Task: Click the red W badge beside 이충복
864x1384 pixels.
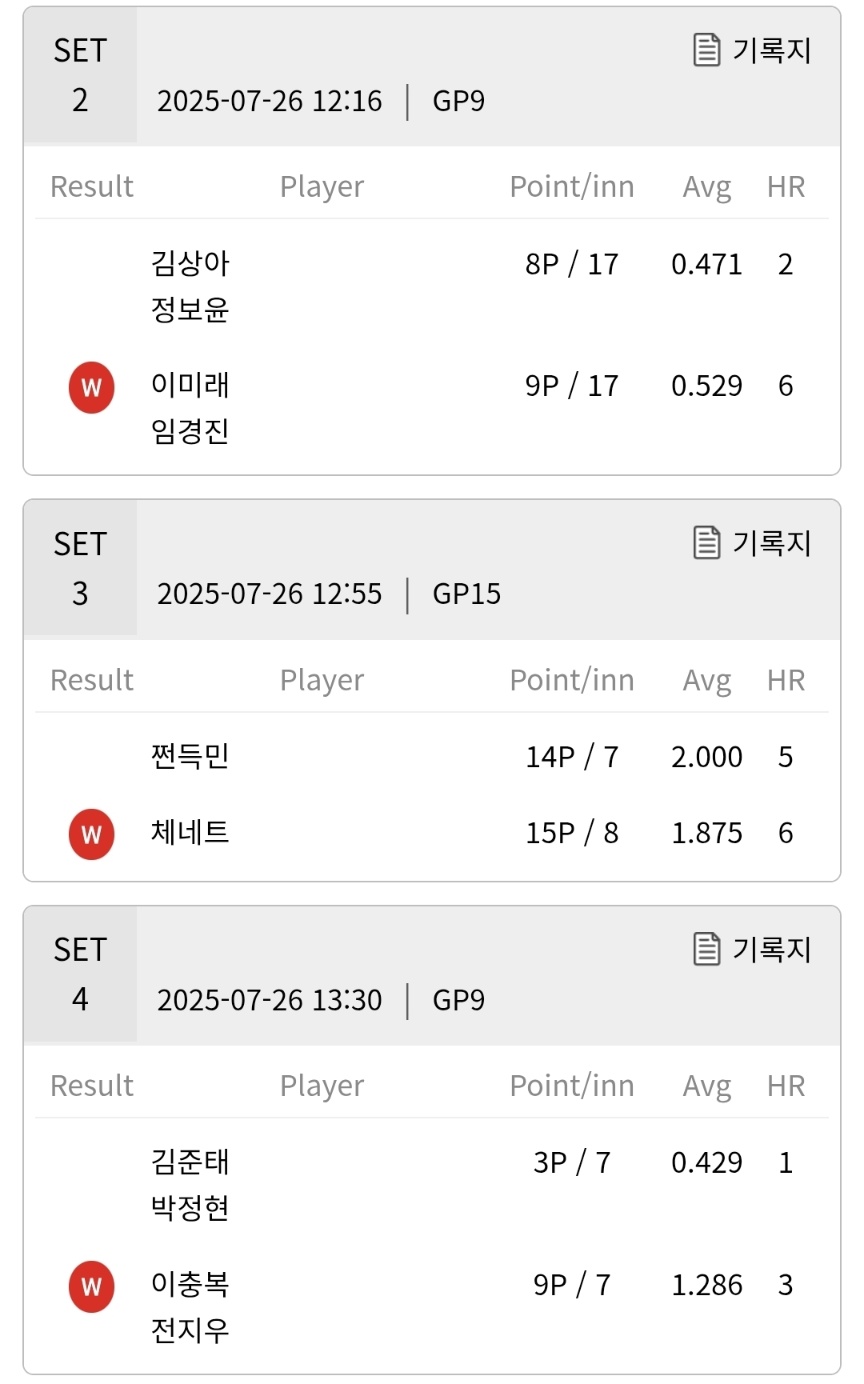Action: click(91, 1285)
